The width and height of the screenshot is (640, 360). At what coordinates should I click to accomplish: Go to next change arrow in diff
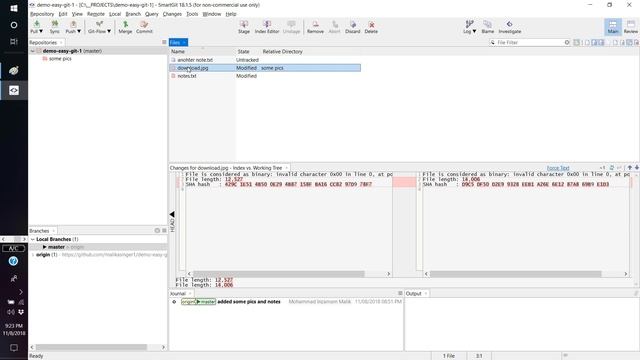pyautogui.click(x=637, y=168)
